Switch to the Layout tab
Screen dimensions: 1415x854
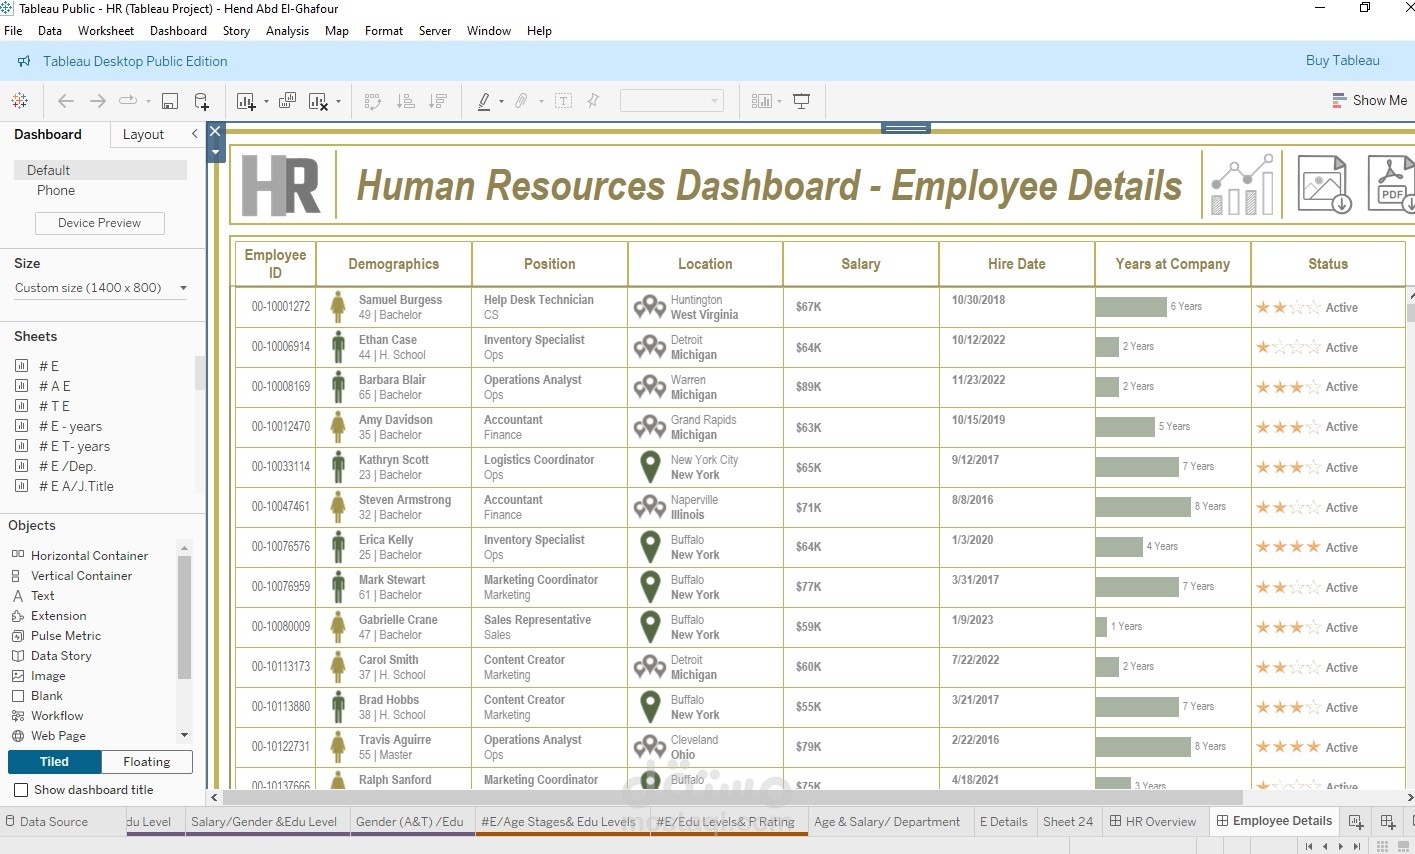click(143, 134)
